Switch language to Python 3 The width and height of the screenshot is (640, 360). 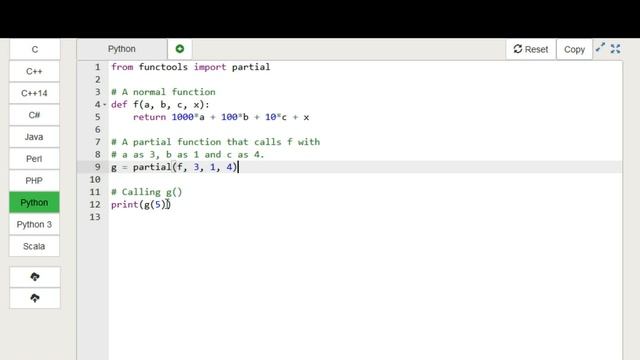coord(34,224)
